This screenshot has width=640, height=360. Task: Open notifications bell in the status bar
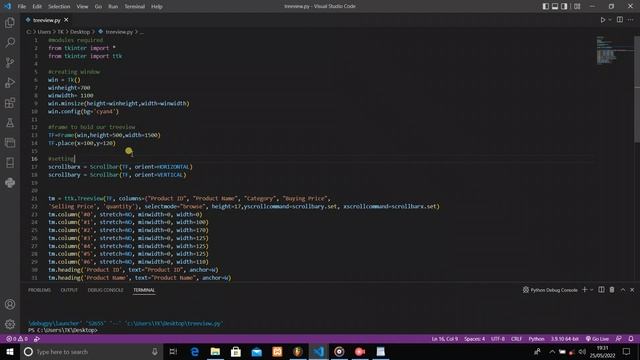[631, 339]
